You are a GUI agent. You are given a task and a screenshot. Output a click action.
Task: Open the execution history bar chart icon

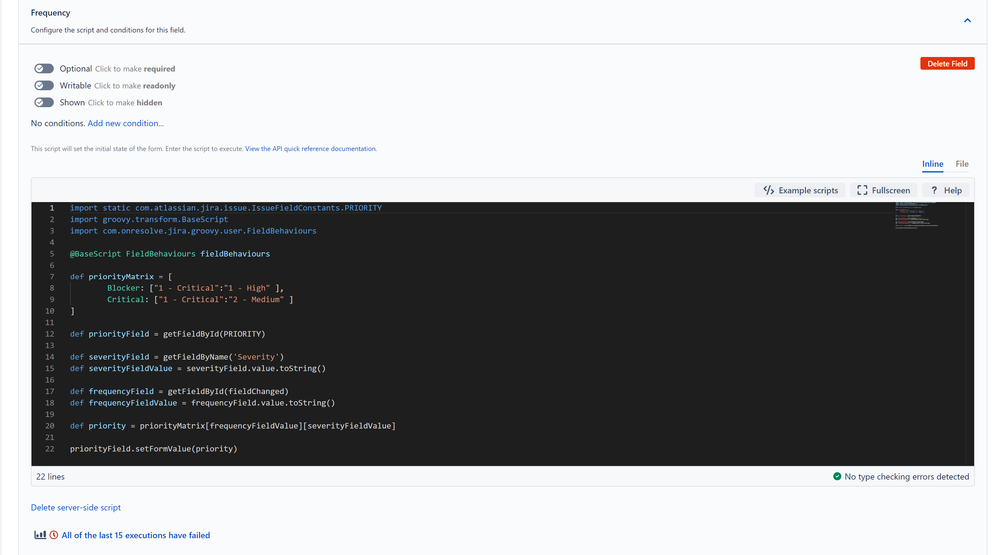40,535
